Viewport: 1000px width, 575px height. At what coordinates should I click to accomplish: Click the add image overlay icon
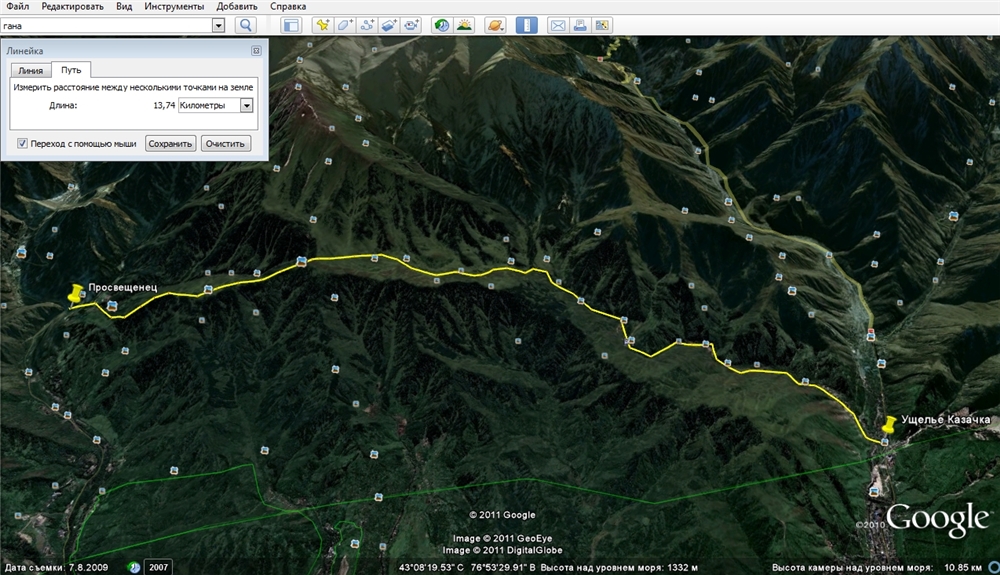coord(389,25)
